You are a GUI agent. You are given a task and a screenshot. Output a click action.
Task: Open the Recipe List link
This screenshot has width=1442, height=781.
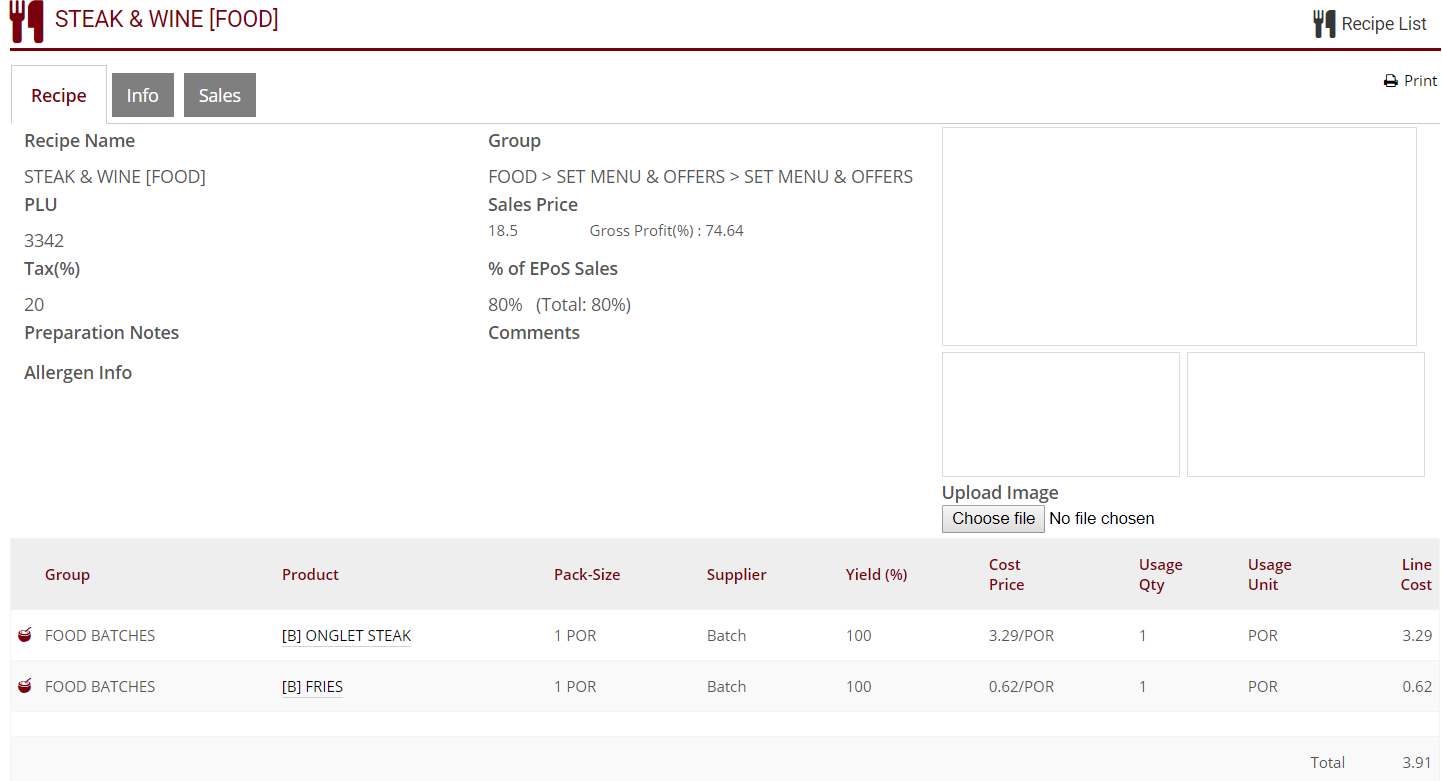coord(1383,24)
